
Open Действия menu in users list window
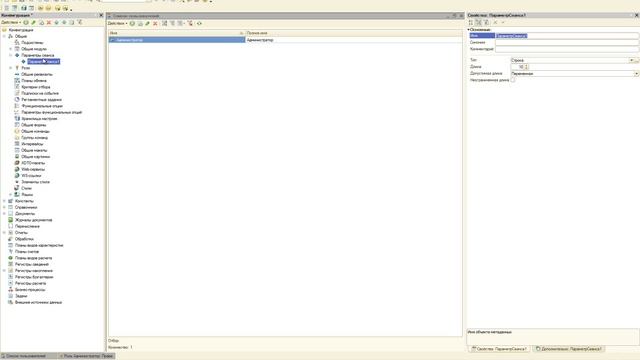[x=118, y=24]
